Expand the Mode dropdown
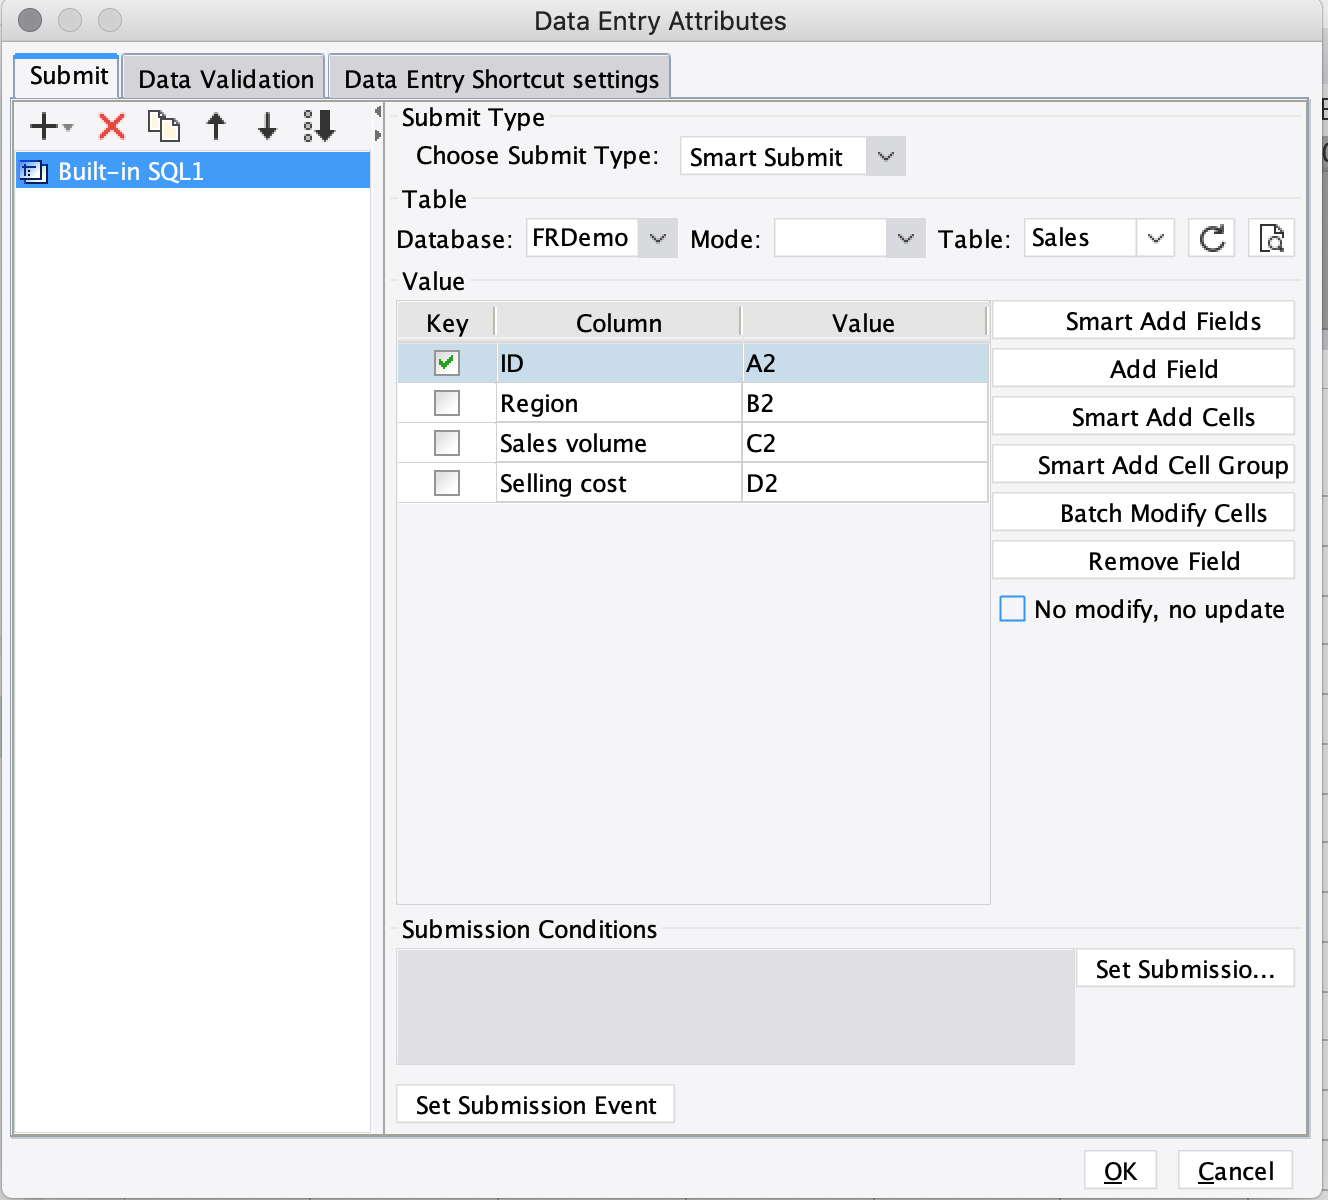1328x1200 pixels. tap(905, 237)
